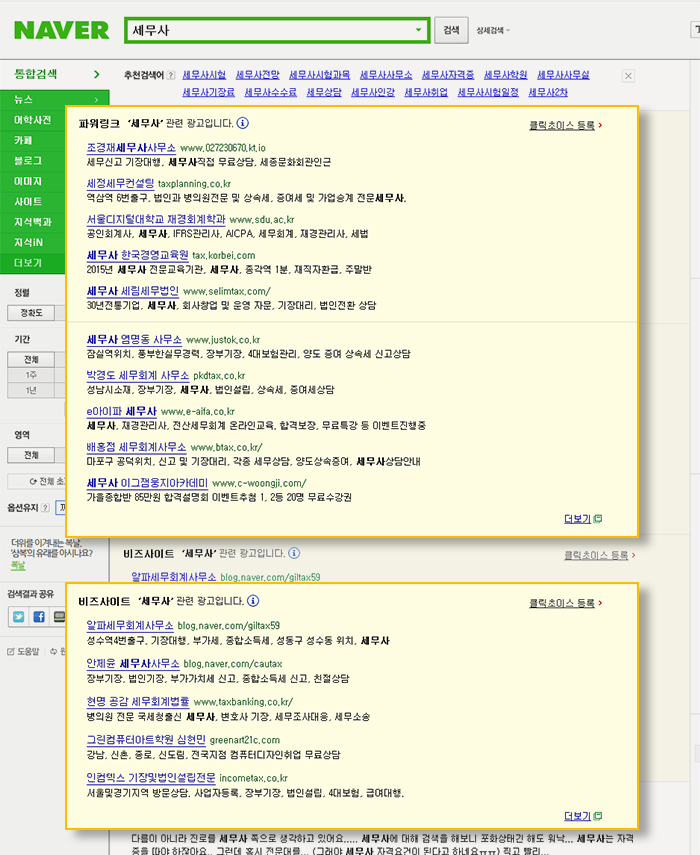Open the 사이트 menu item

click(28, 202)
